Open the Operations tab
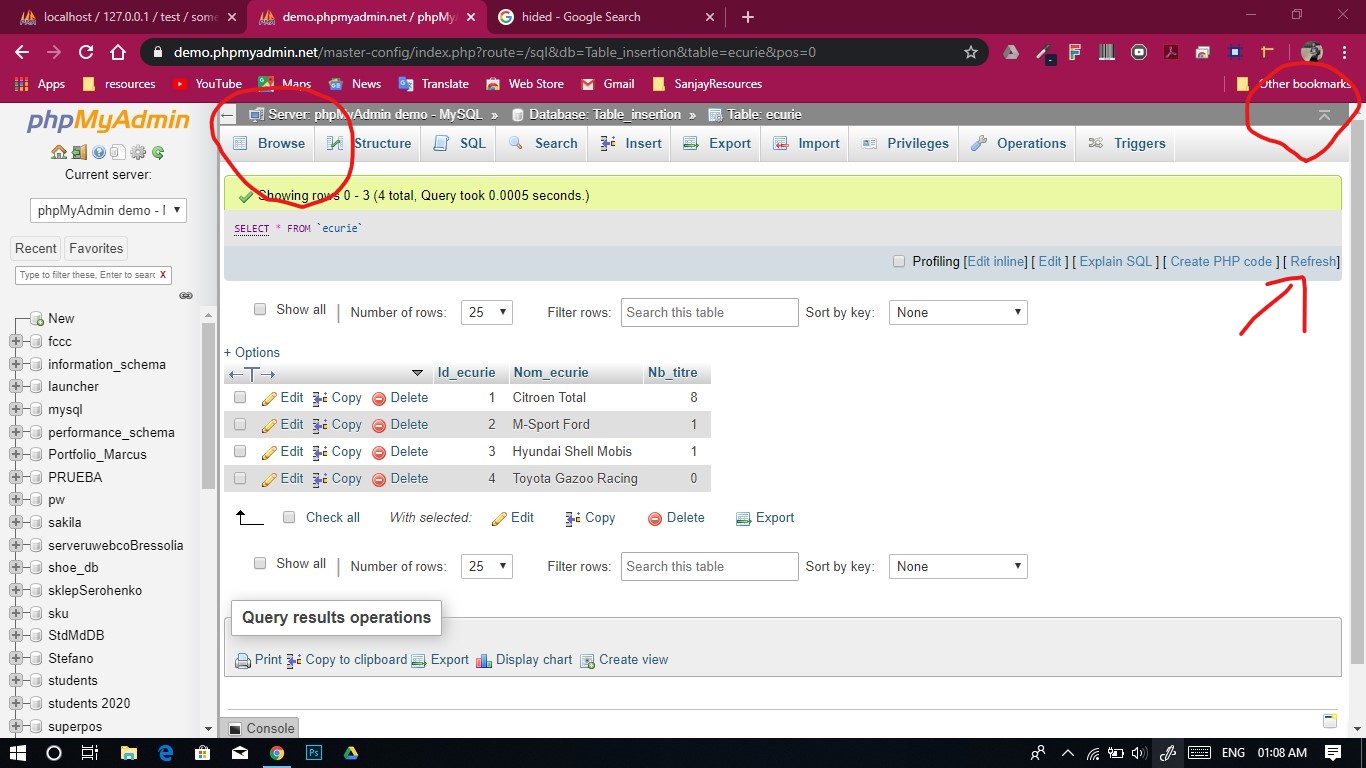The width and height of the screenshot is (1366, 768). tap(1018, 143)
